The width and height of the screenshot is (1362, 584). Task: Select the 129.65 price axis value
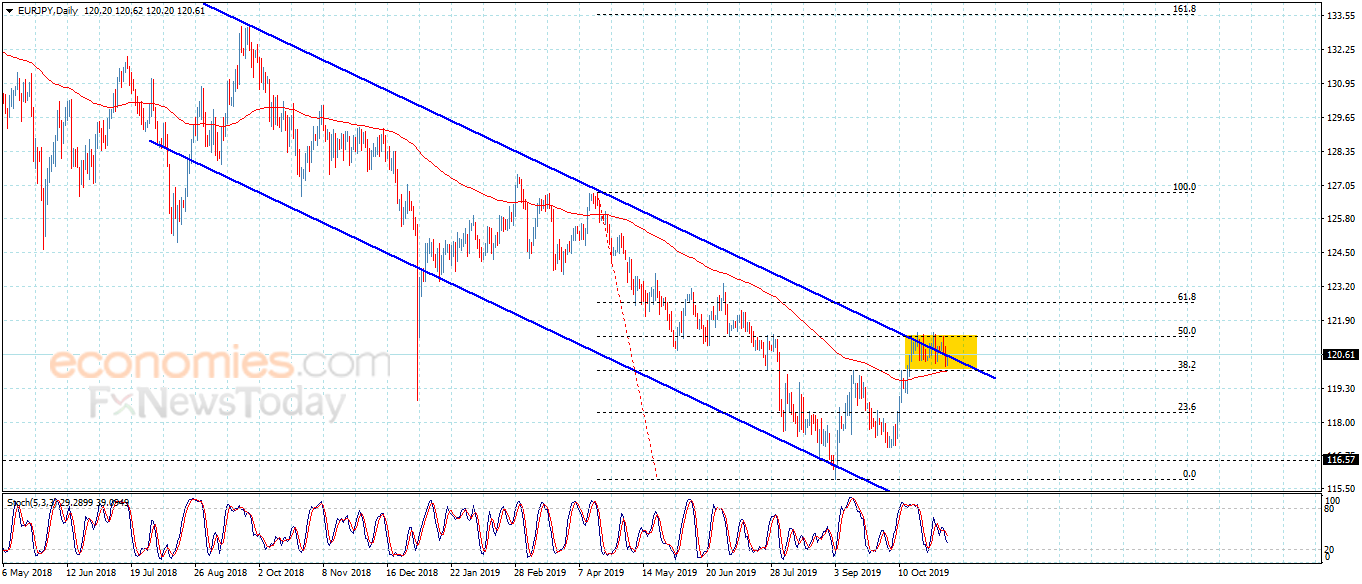[x=1340, y=118]
